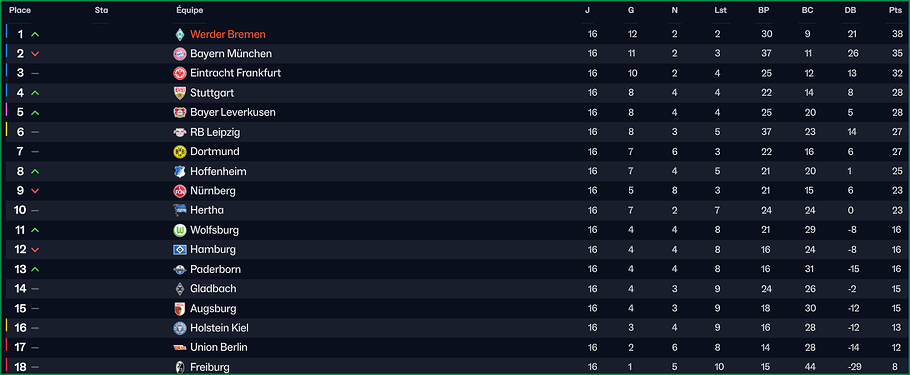Select the Freiburg team name
The image size is (910, 375).
(210, 367)
